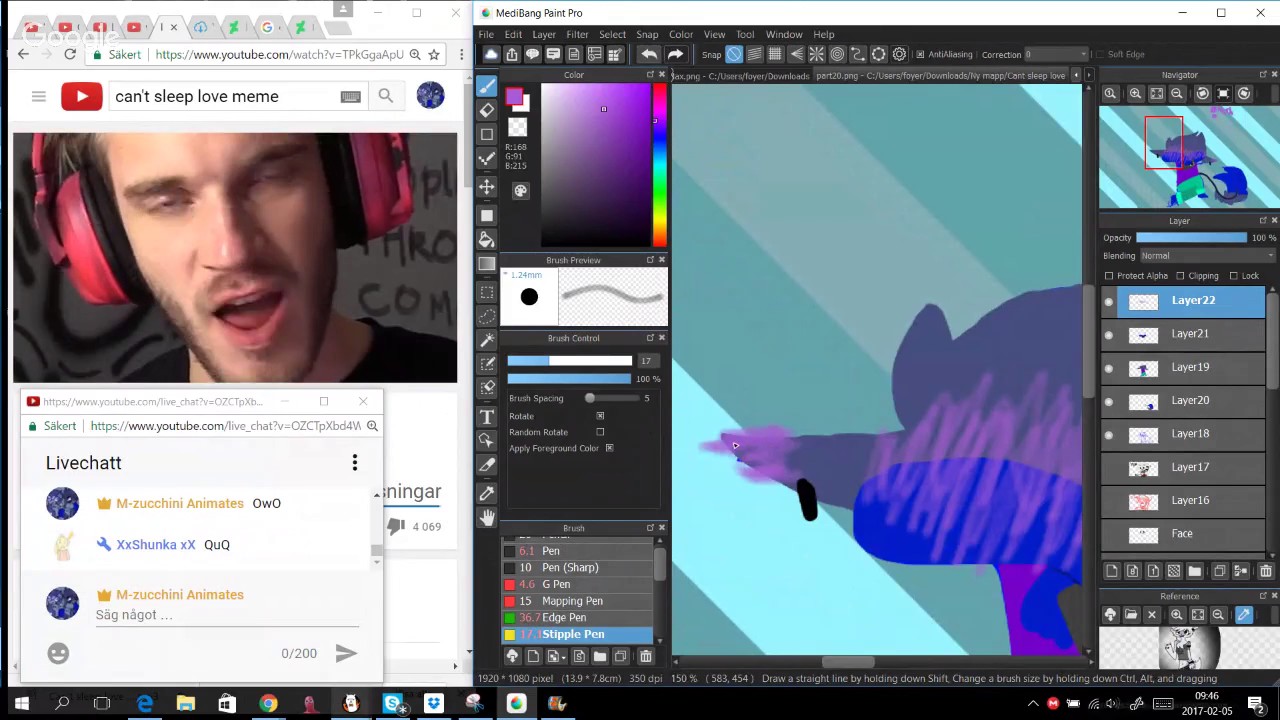Enable the radial snap guide
Viewport: 1280px width, 720px height.
point(816,54)
